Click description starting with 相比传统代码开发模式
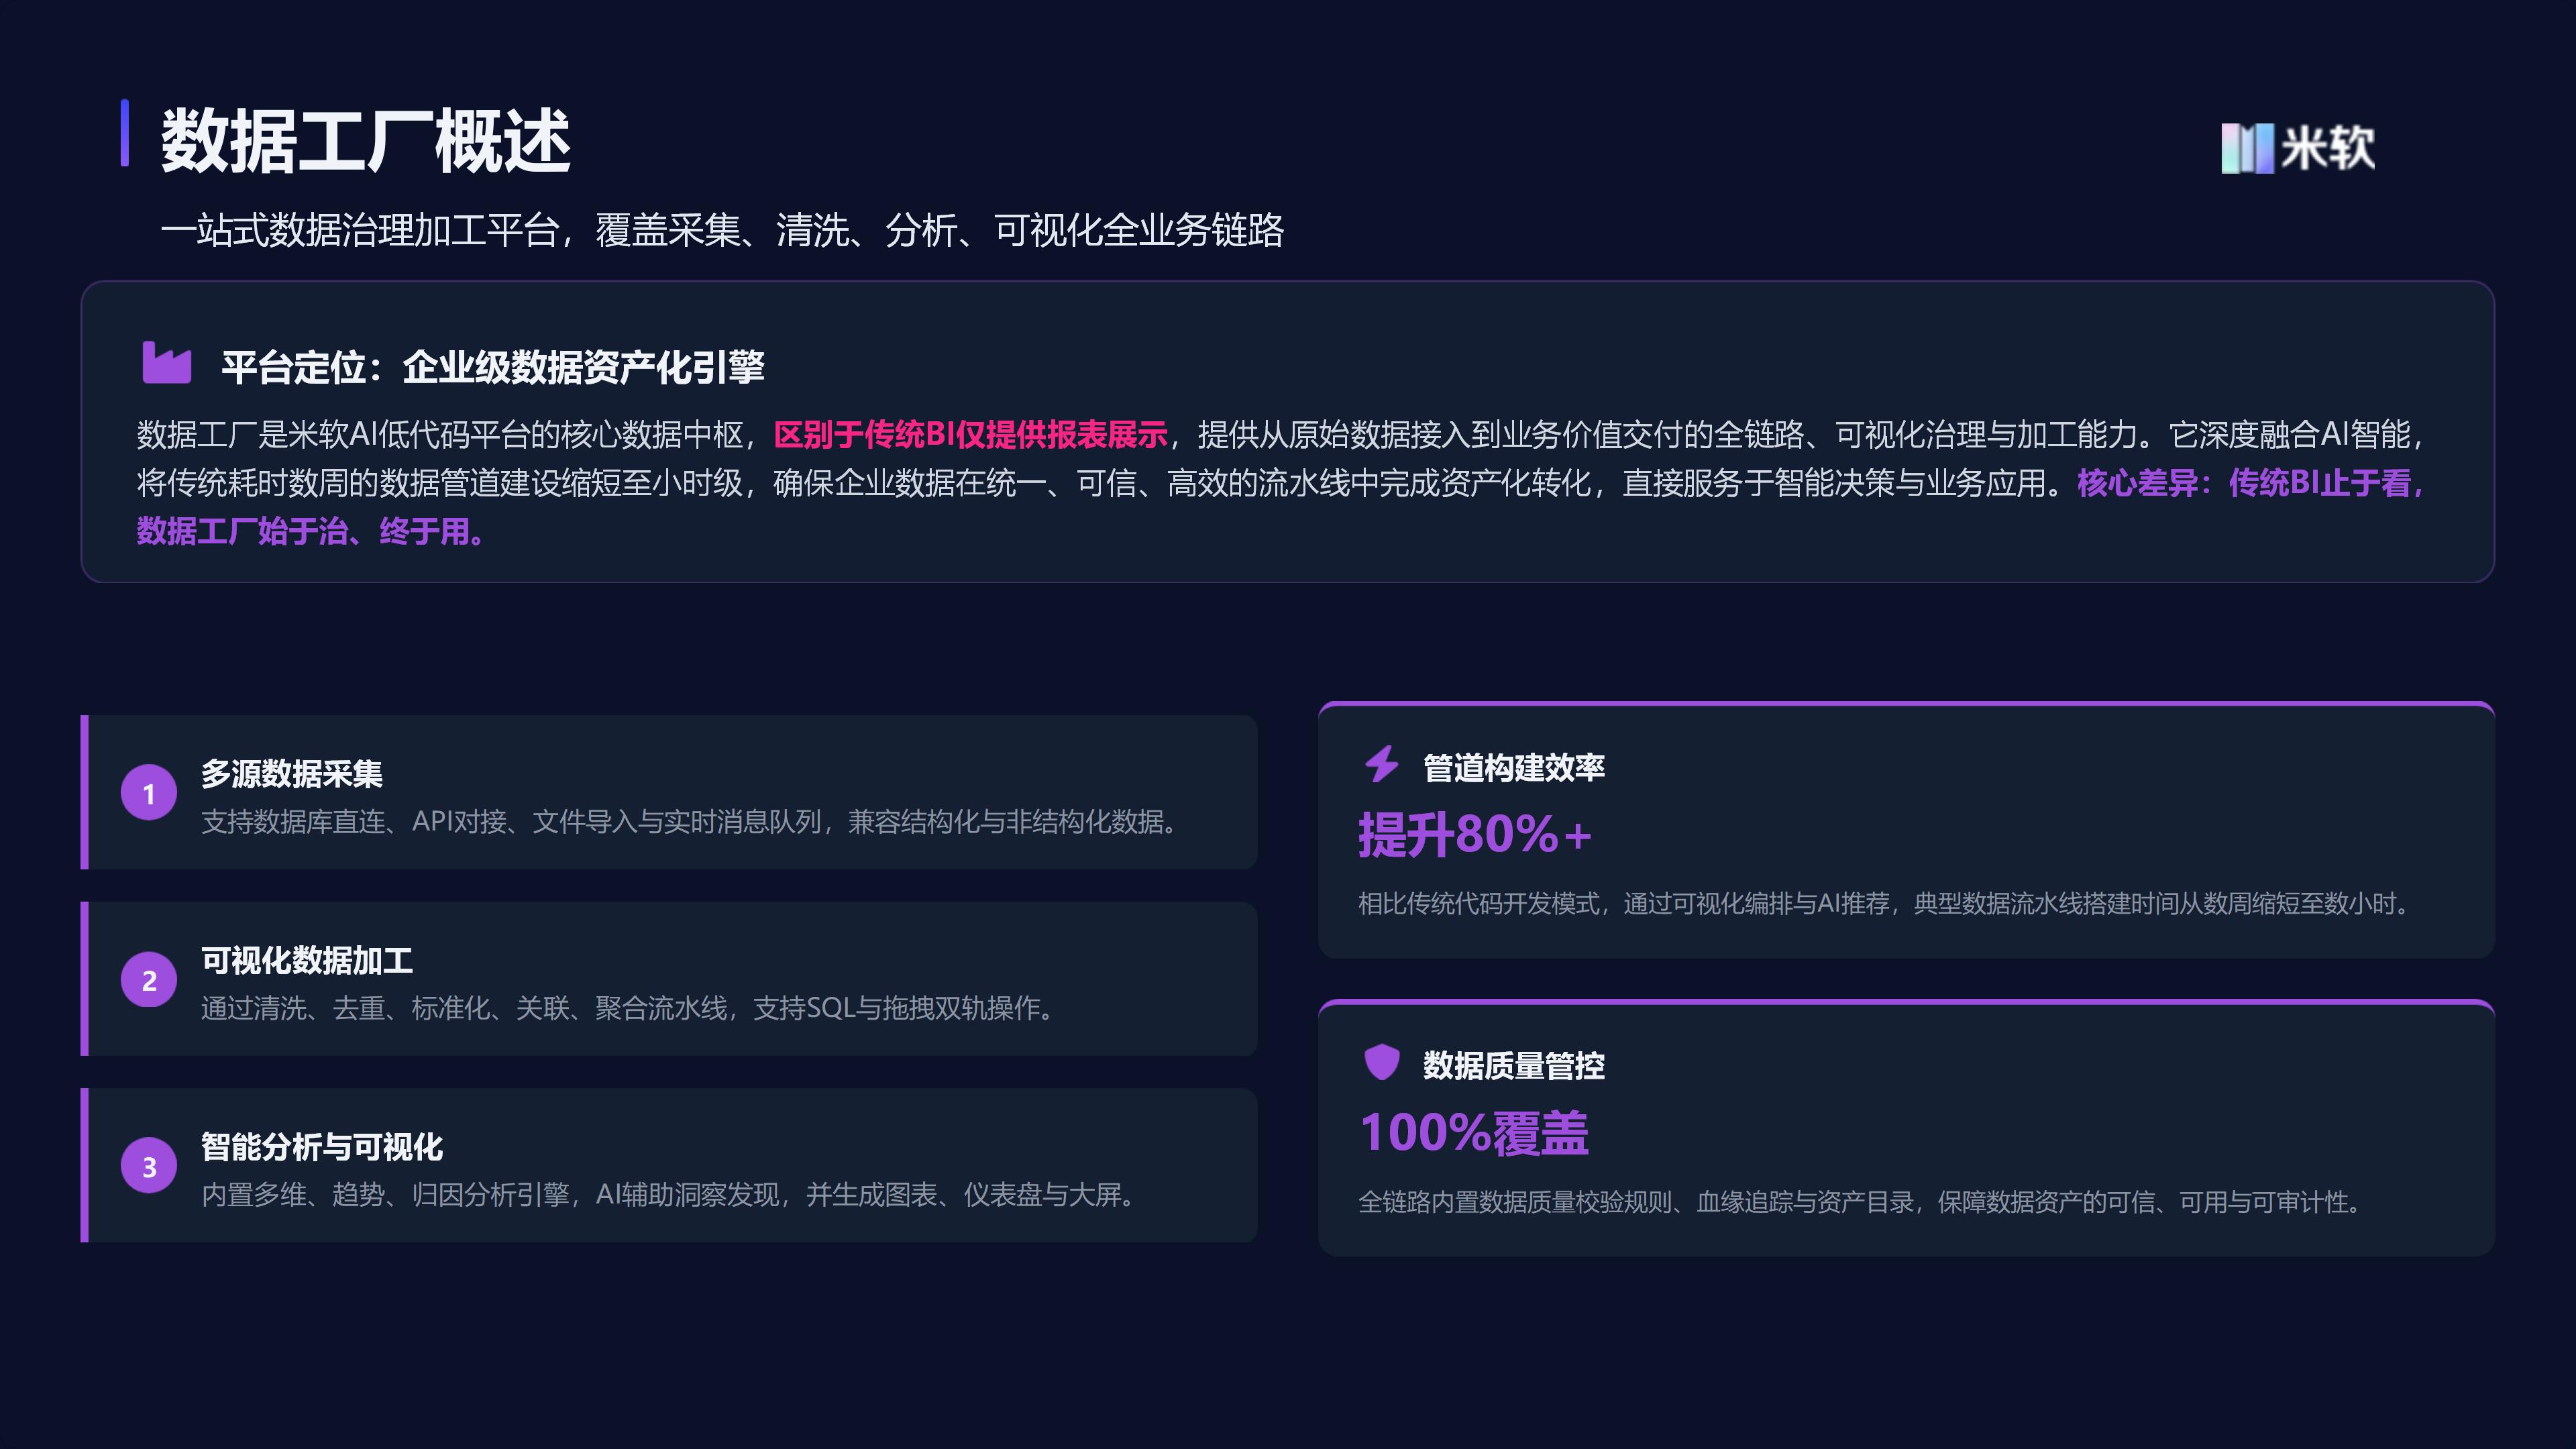The width and height of the screenshot is (2576, 1449). pos(1885,904)
